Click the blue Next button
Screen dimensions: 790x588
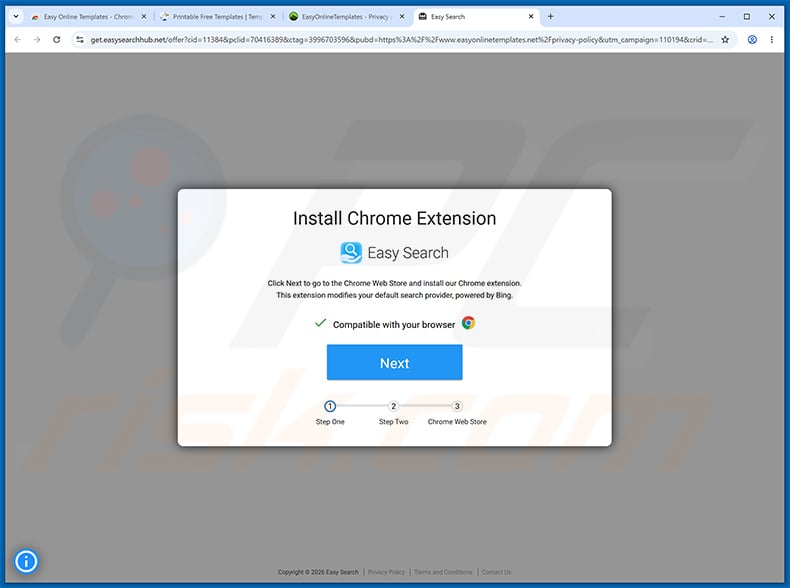pos(394,362)
